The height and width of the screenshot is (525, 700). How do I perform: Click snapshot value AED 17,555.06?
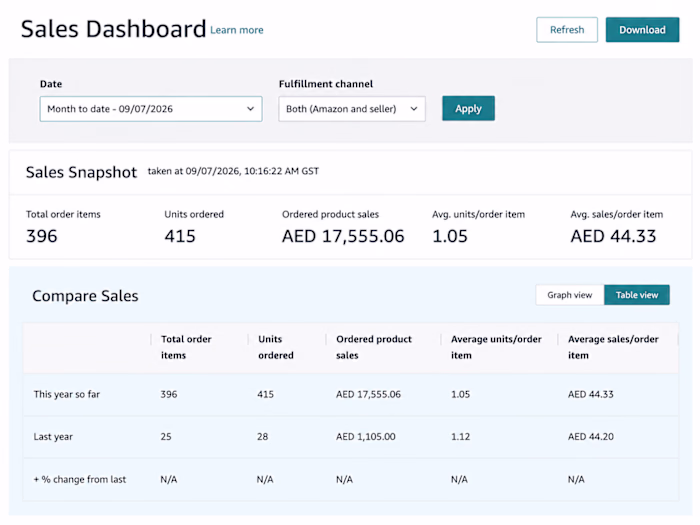pyautogui.click(x=343, y=236)
